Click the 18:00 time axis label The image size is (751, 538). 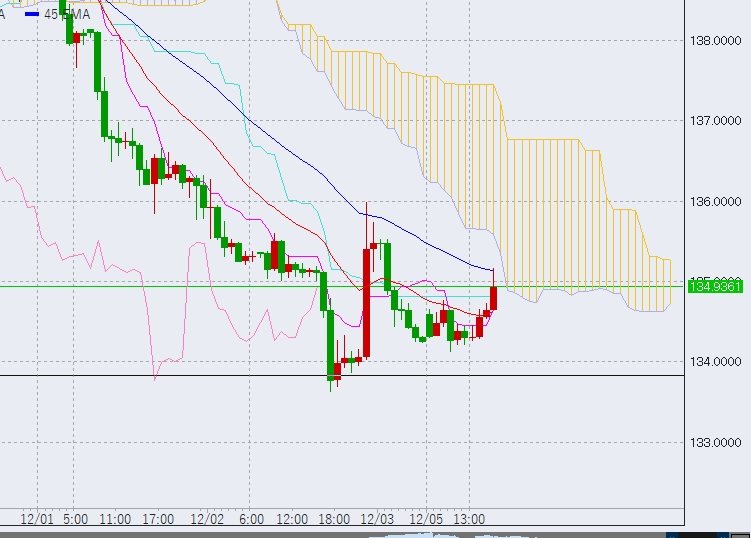pos(334,519)
